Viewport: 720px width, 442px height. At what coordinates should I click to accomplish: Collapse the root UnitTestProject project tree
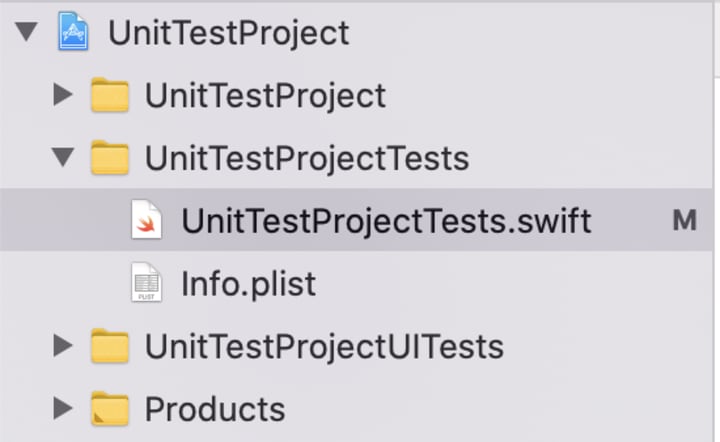tap(27, 32)
